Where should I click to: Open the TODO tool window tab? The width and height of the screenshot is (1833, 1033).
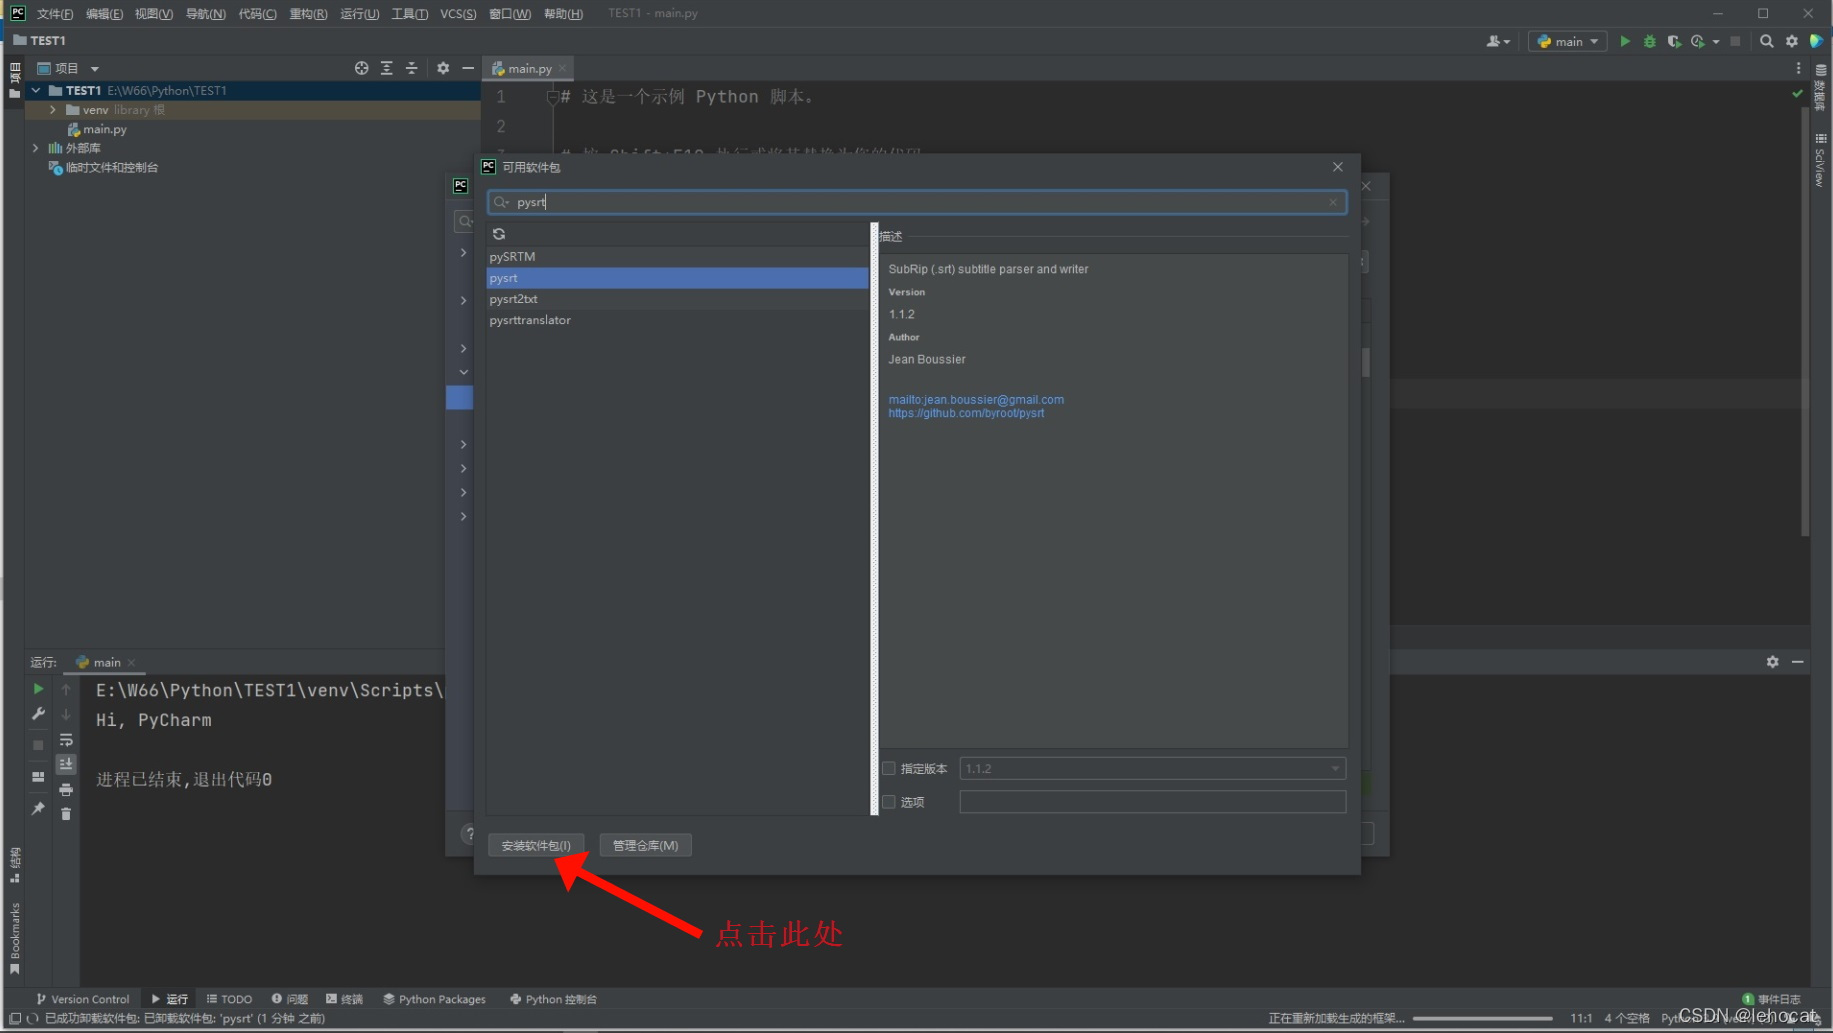point(229,999)
